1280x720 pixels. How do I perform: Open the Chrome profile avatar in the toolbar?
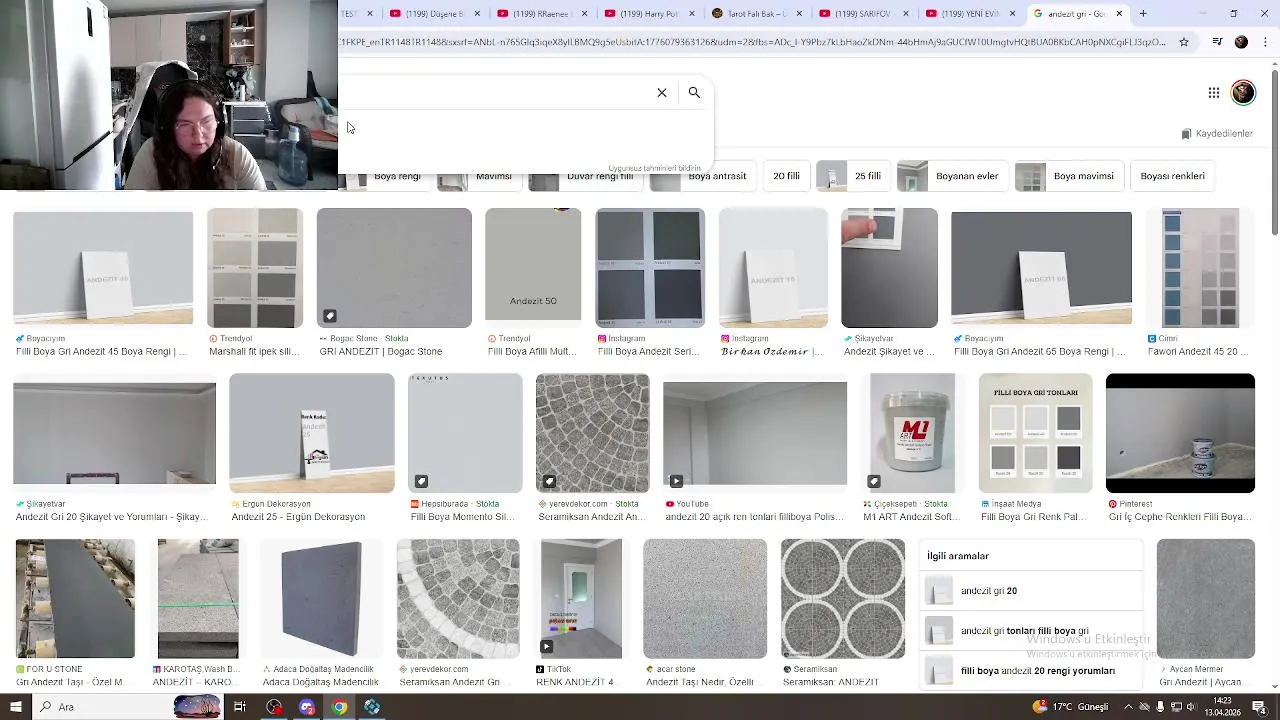coord(1241,42)
